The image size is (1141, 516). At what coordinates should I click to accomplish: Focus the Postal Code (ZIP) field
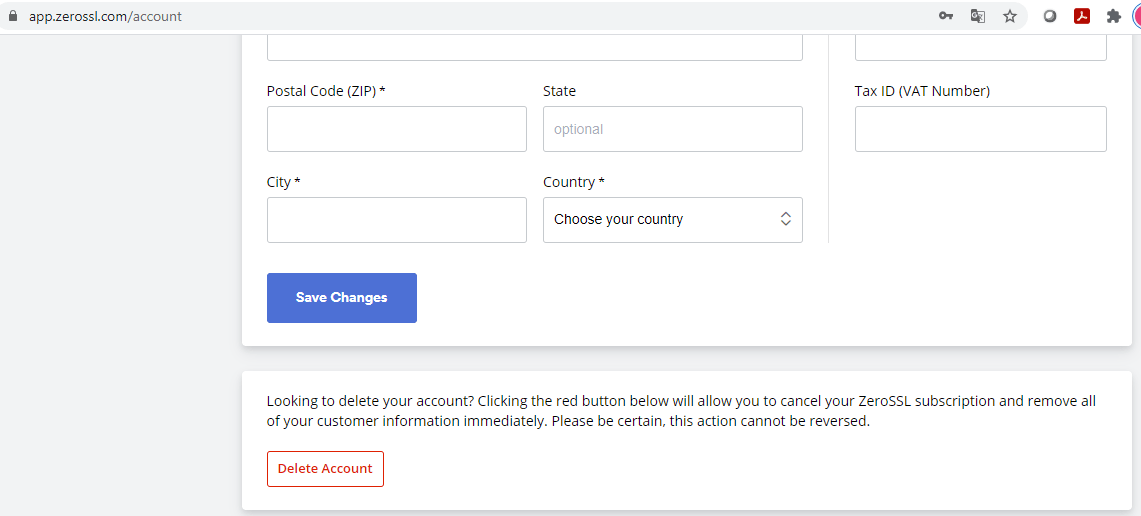point(397,129)
